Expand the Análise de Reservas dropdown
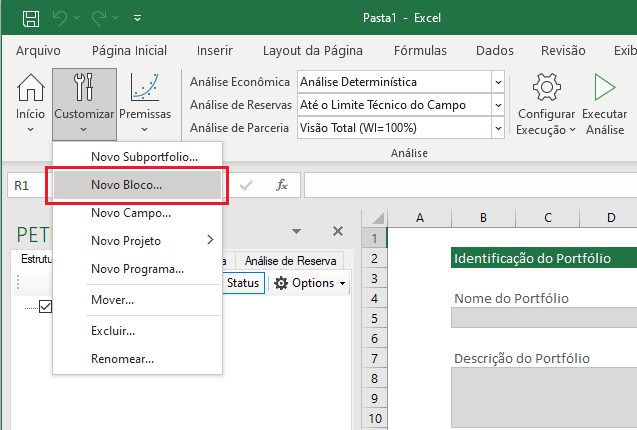Viewport: 637px width, 430px height. tap(498, 105)
